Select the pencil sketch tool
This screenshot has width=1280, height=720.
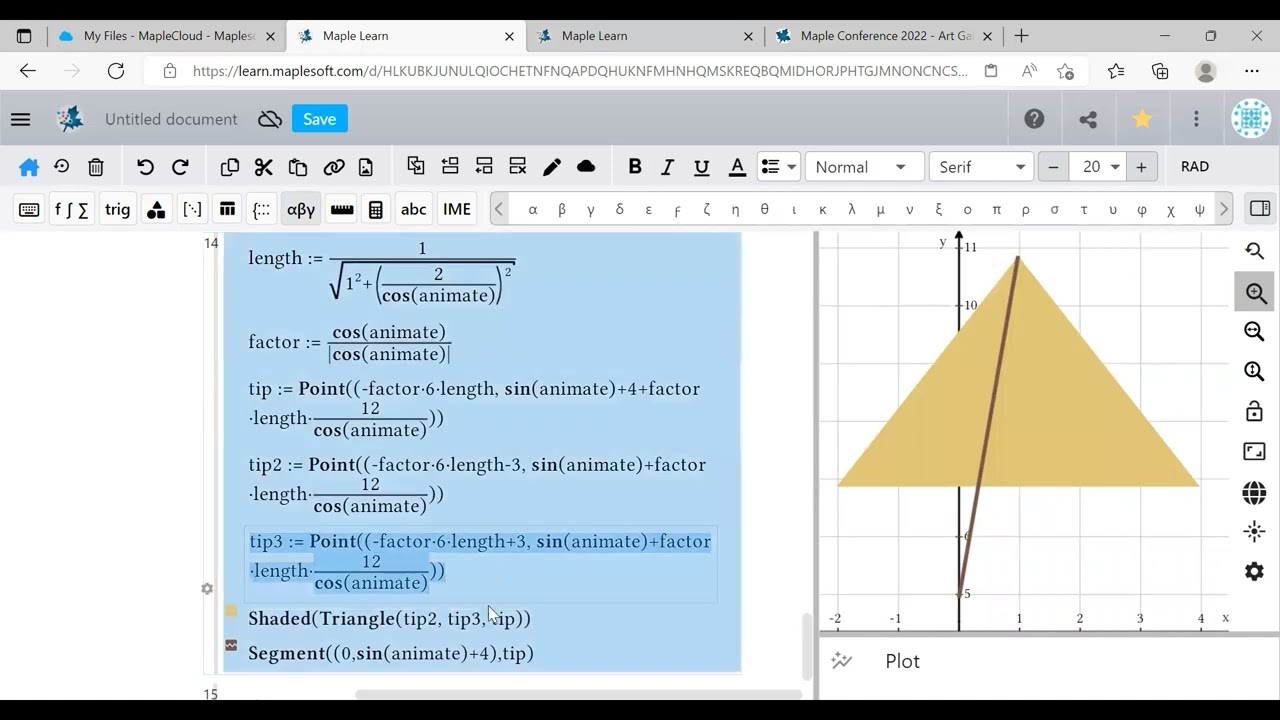tap(552, 167)
